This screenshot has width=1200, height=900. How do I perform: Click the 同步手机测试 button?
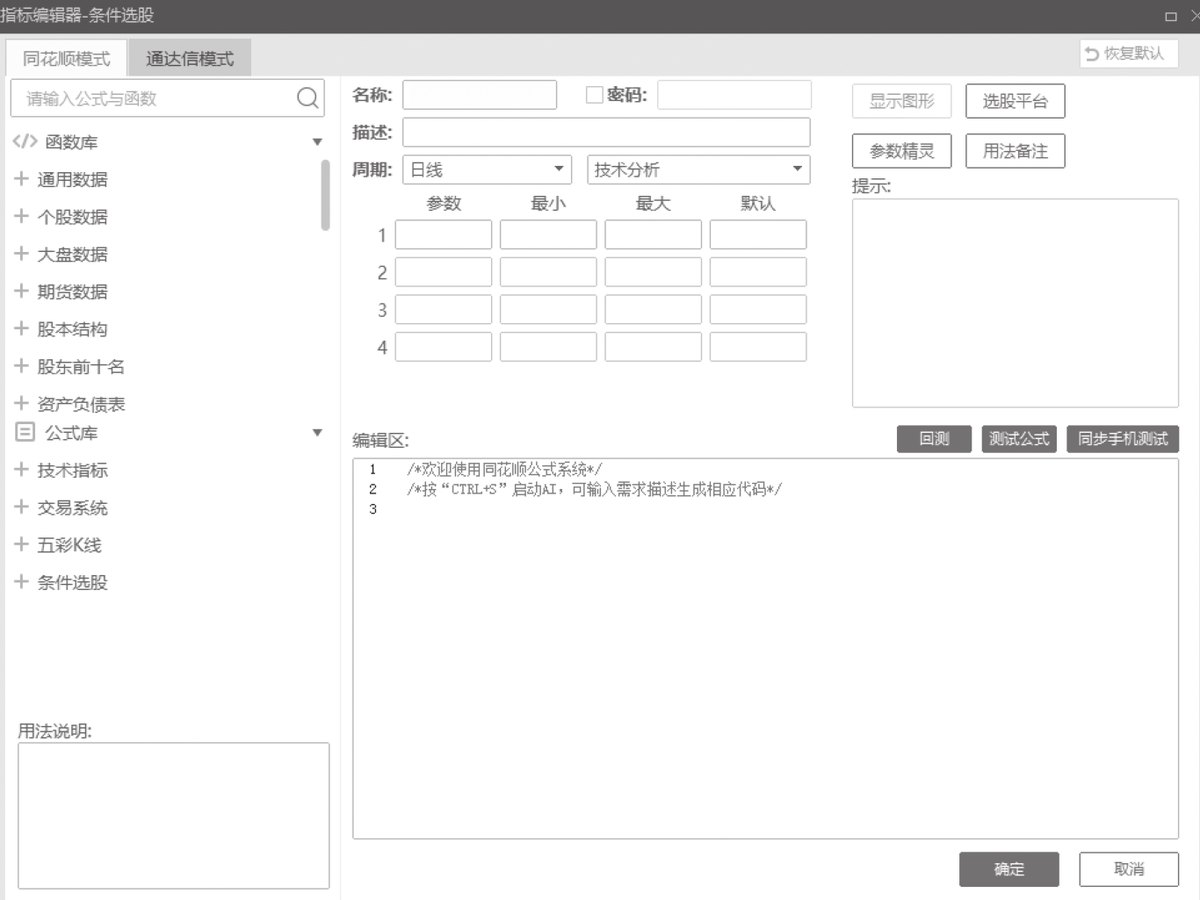click(1123, 439)
